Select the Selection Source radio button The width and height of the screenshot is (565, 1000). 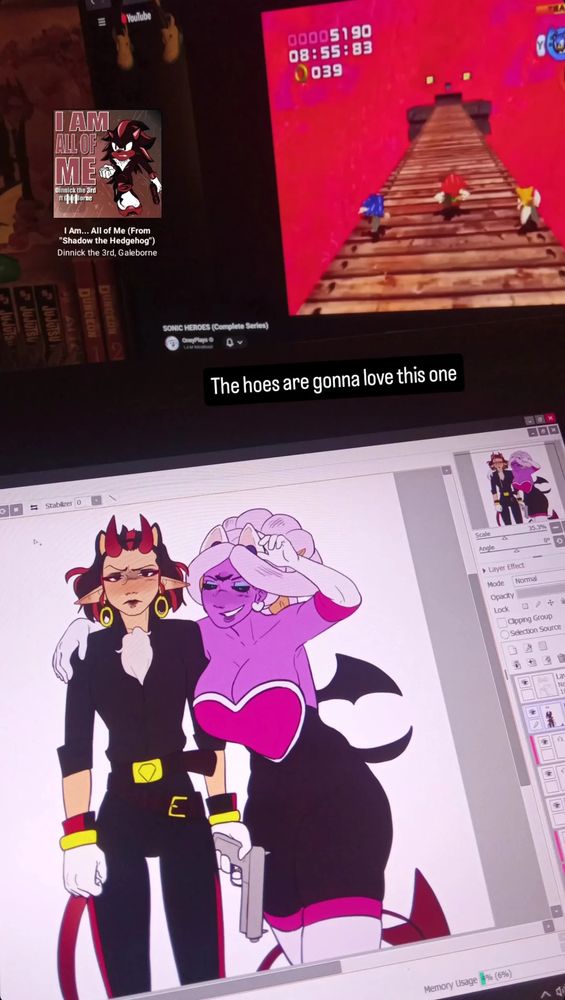(504, 634)
